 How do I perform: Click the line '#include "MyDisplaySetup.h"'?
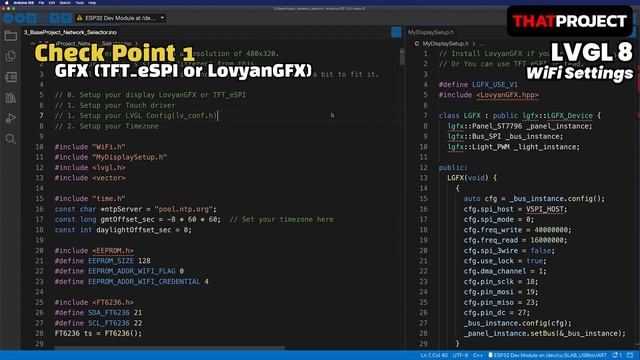[x=111, y=157]
